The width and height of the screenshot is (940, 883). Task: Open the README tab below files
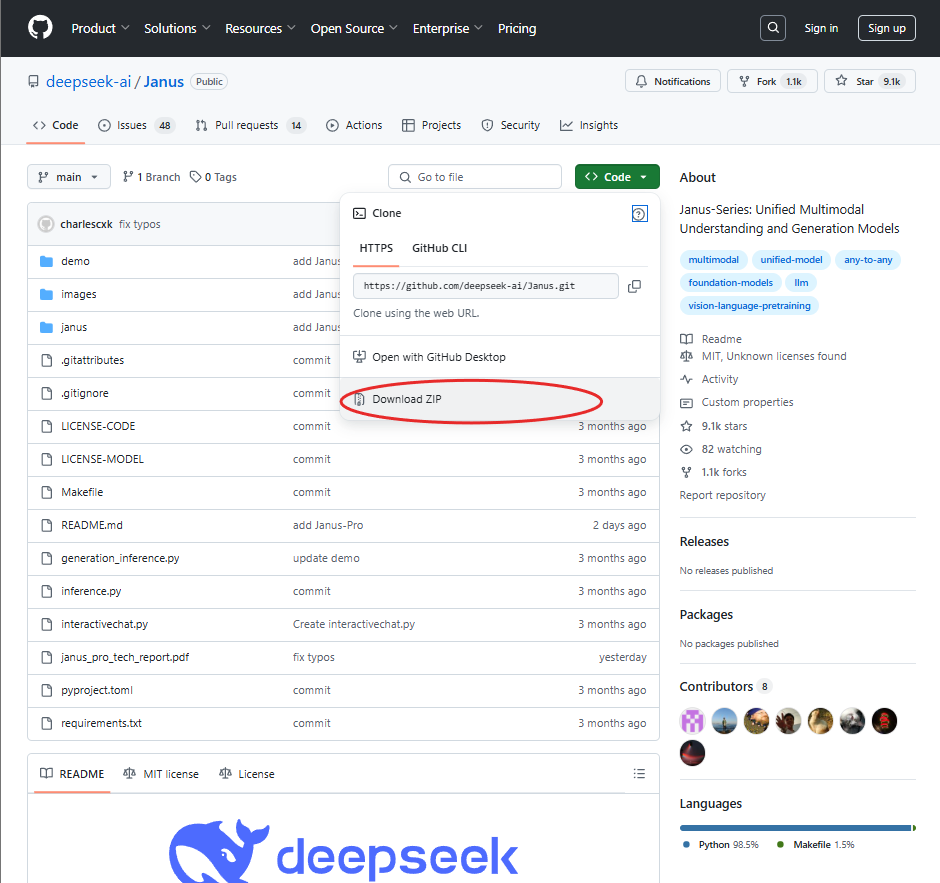(72, 774)
